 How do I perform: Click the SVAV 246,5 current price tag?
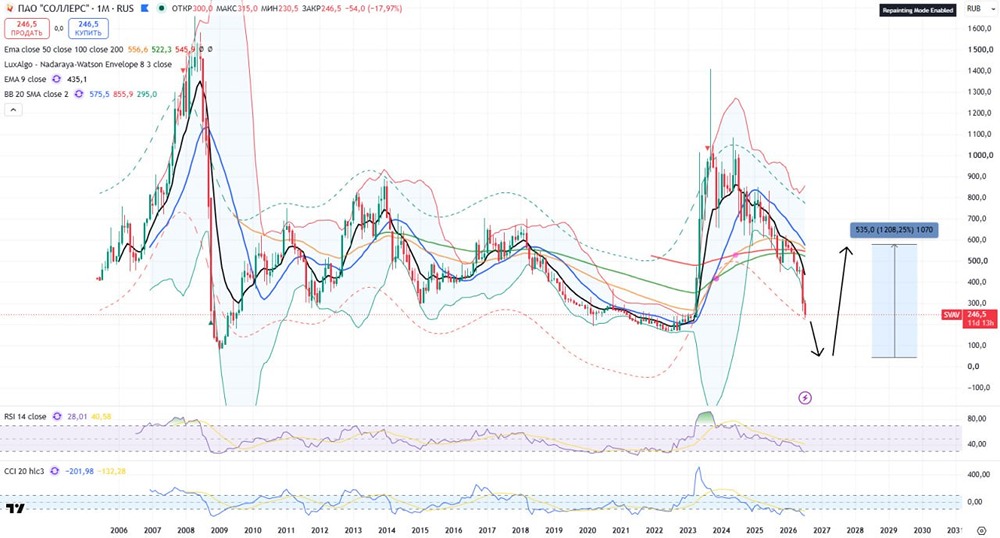point(969,318)
